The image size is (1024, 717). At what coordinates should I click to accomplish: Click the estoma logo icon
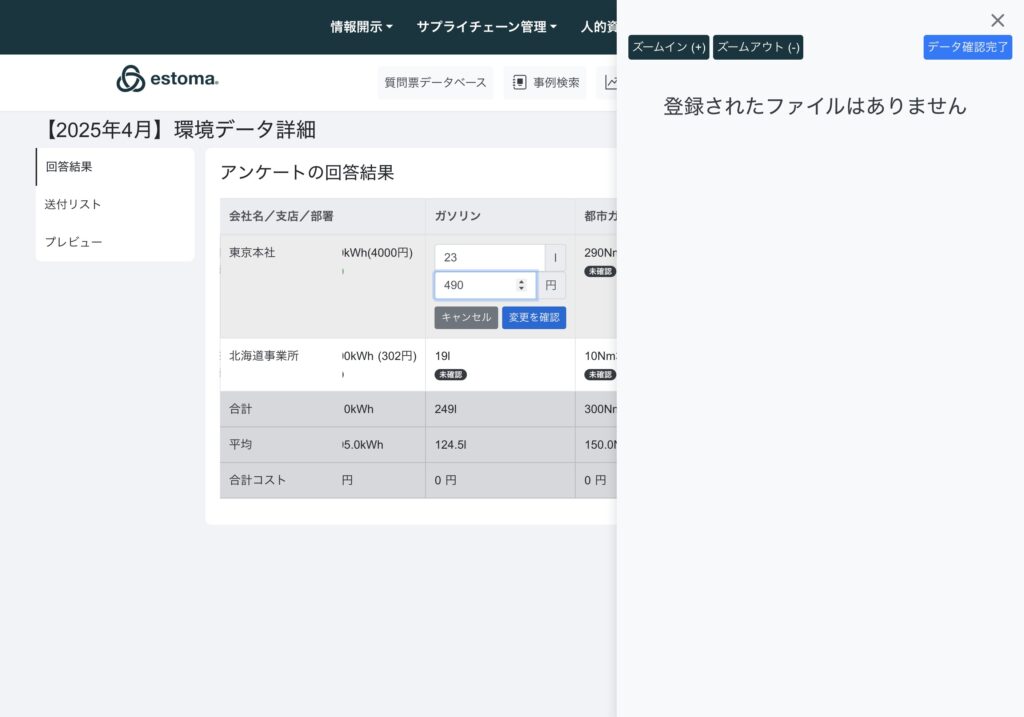[x=130, y=79]
